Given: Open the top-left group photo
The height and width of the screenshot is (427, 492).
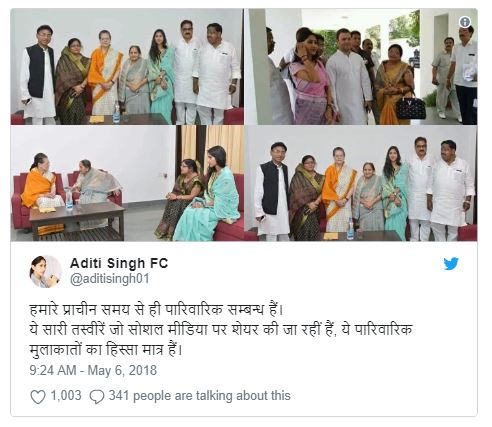Looking at the screenshot, I should [127, 67].
